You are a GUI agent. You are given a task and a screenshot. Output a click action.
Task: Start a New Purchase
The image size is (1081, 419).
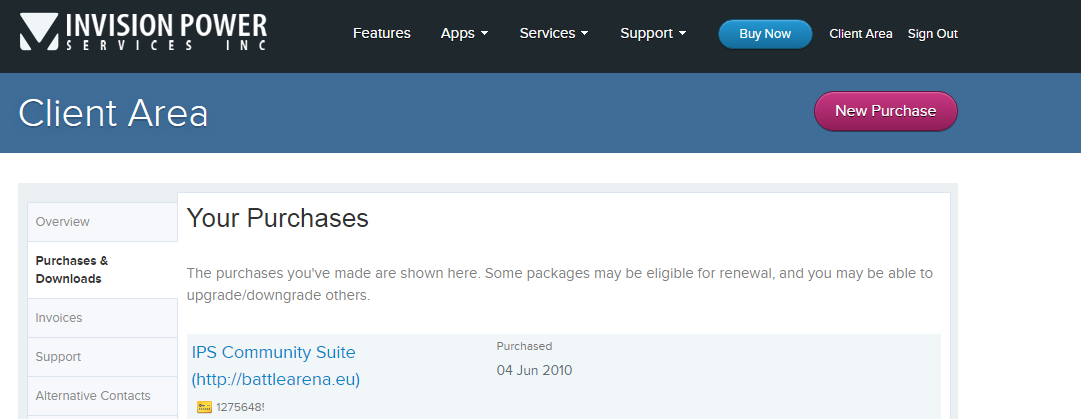[885, 111]
